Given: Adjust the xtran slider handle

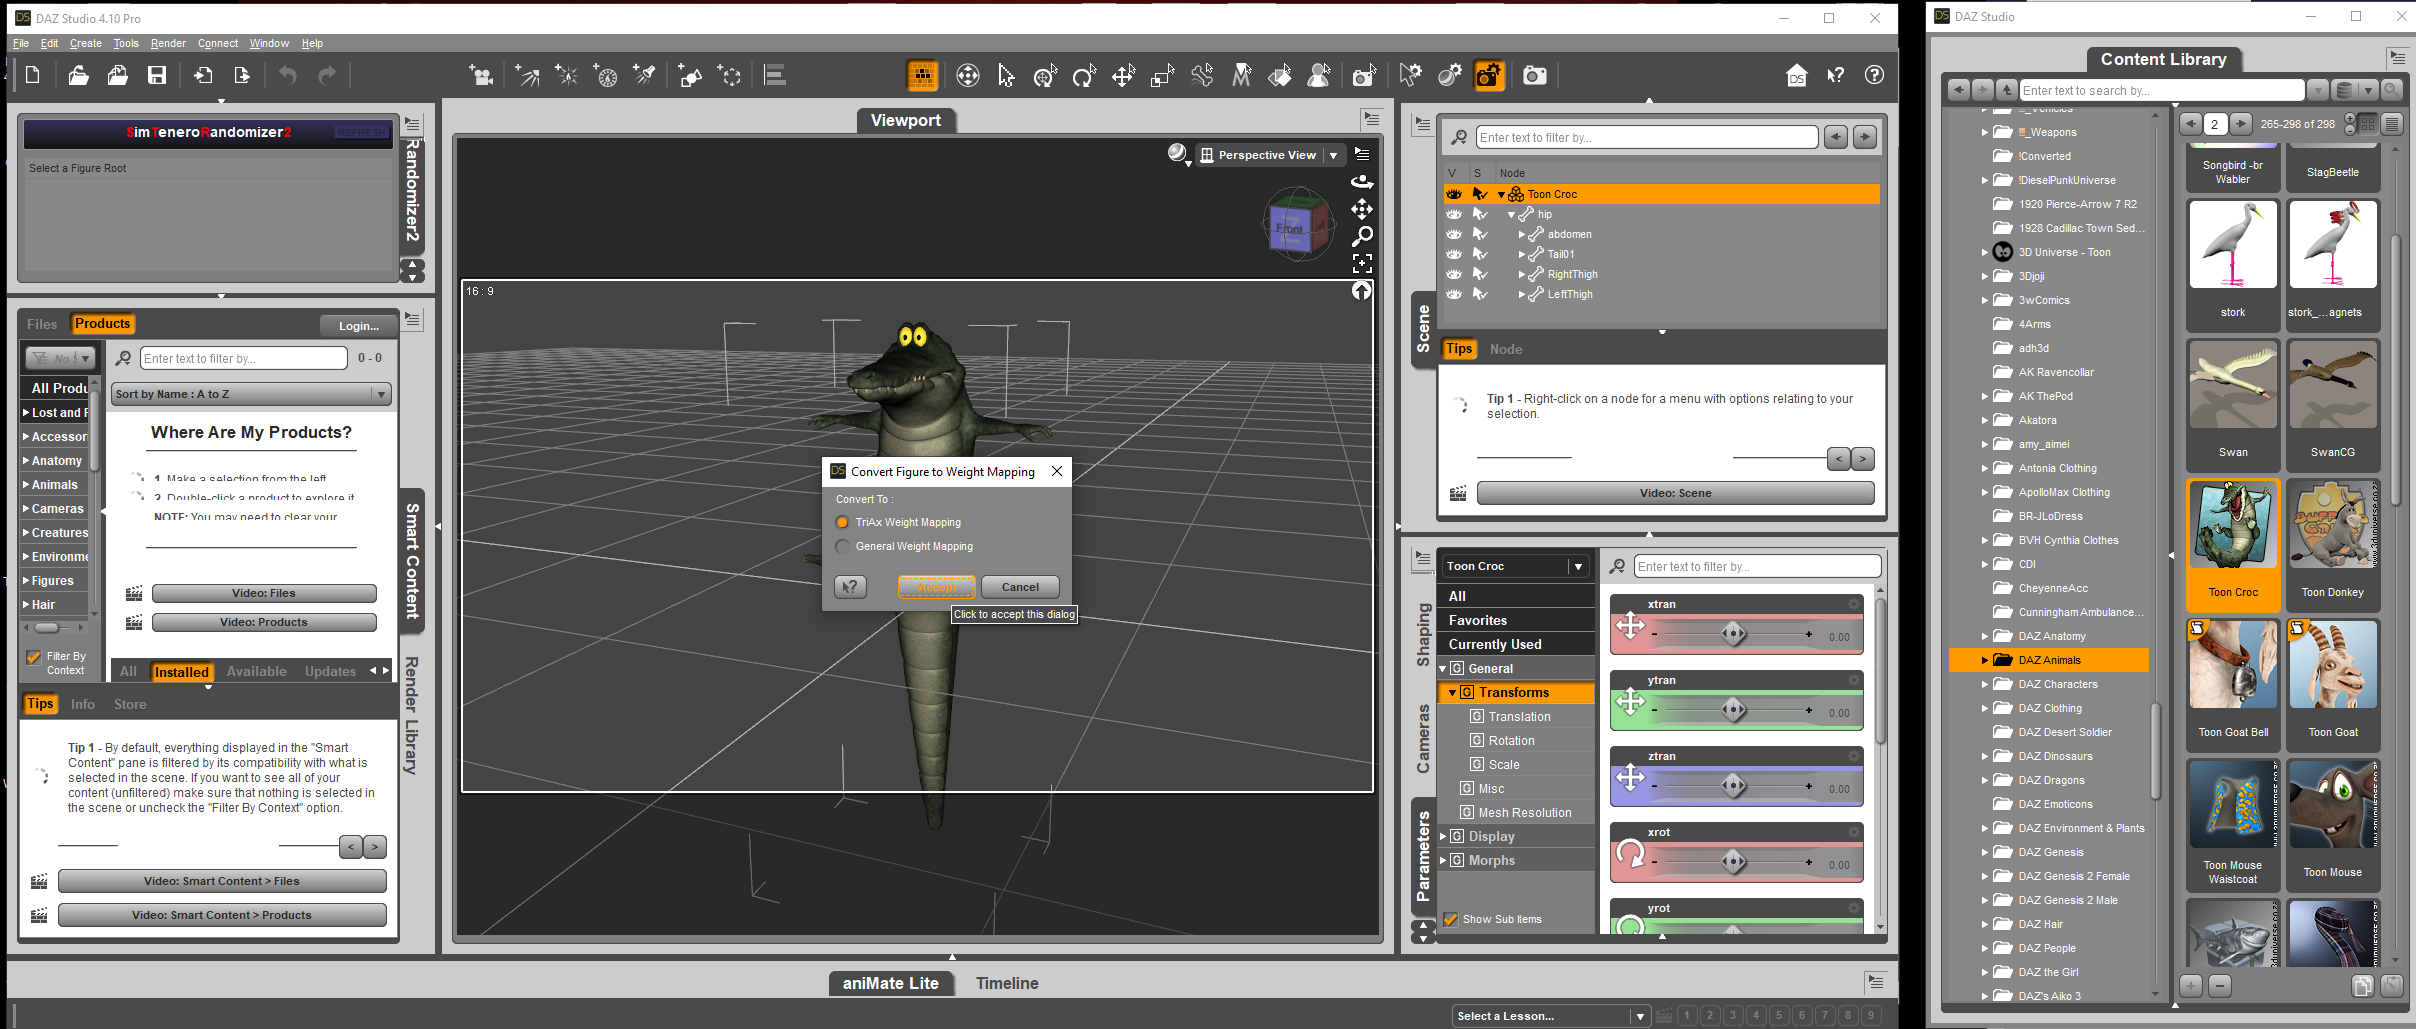Looking at the screenshot, I should (1733, 634).
